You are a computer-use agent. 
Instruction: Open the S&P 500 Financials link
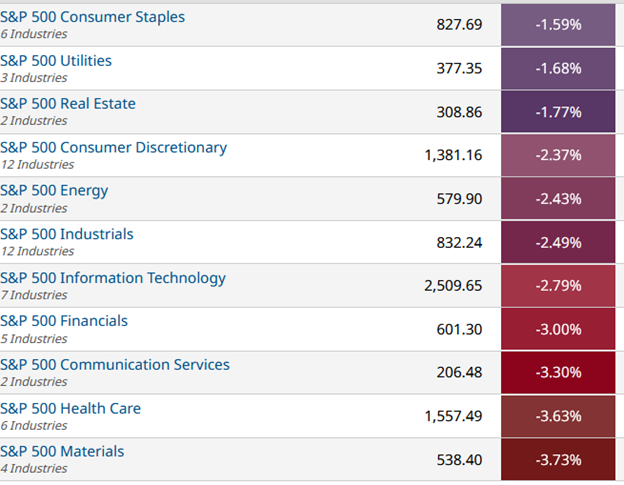point(64,321)
